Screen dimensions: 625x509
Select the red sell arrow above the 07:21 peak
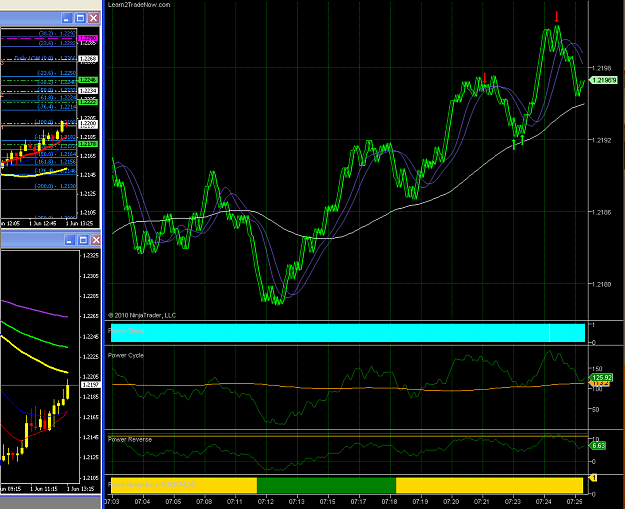coord(484,78)
